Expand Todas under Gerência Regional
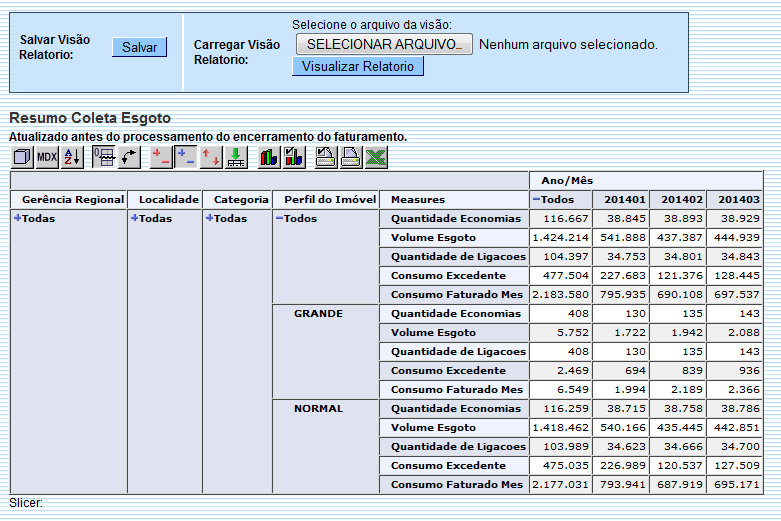The height and width of the screenshot is (521, 781). click(18, 218)
